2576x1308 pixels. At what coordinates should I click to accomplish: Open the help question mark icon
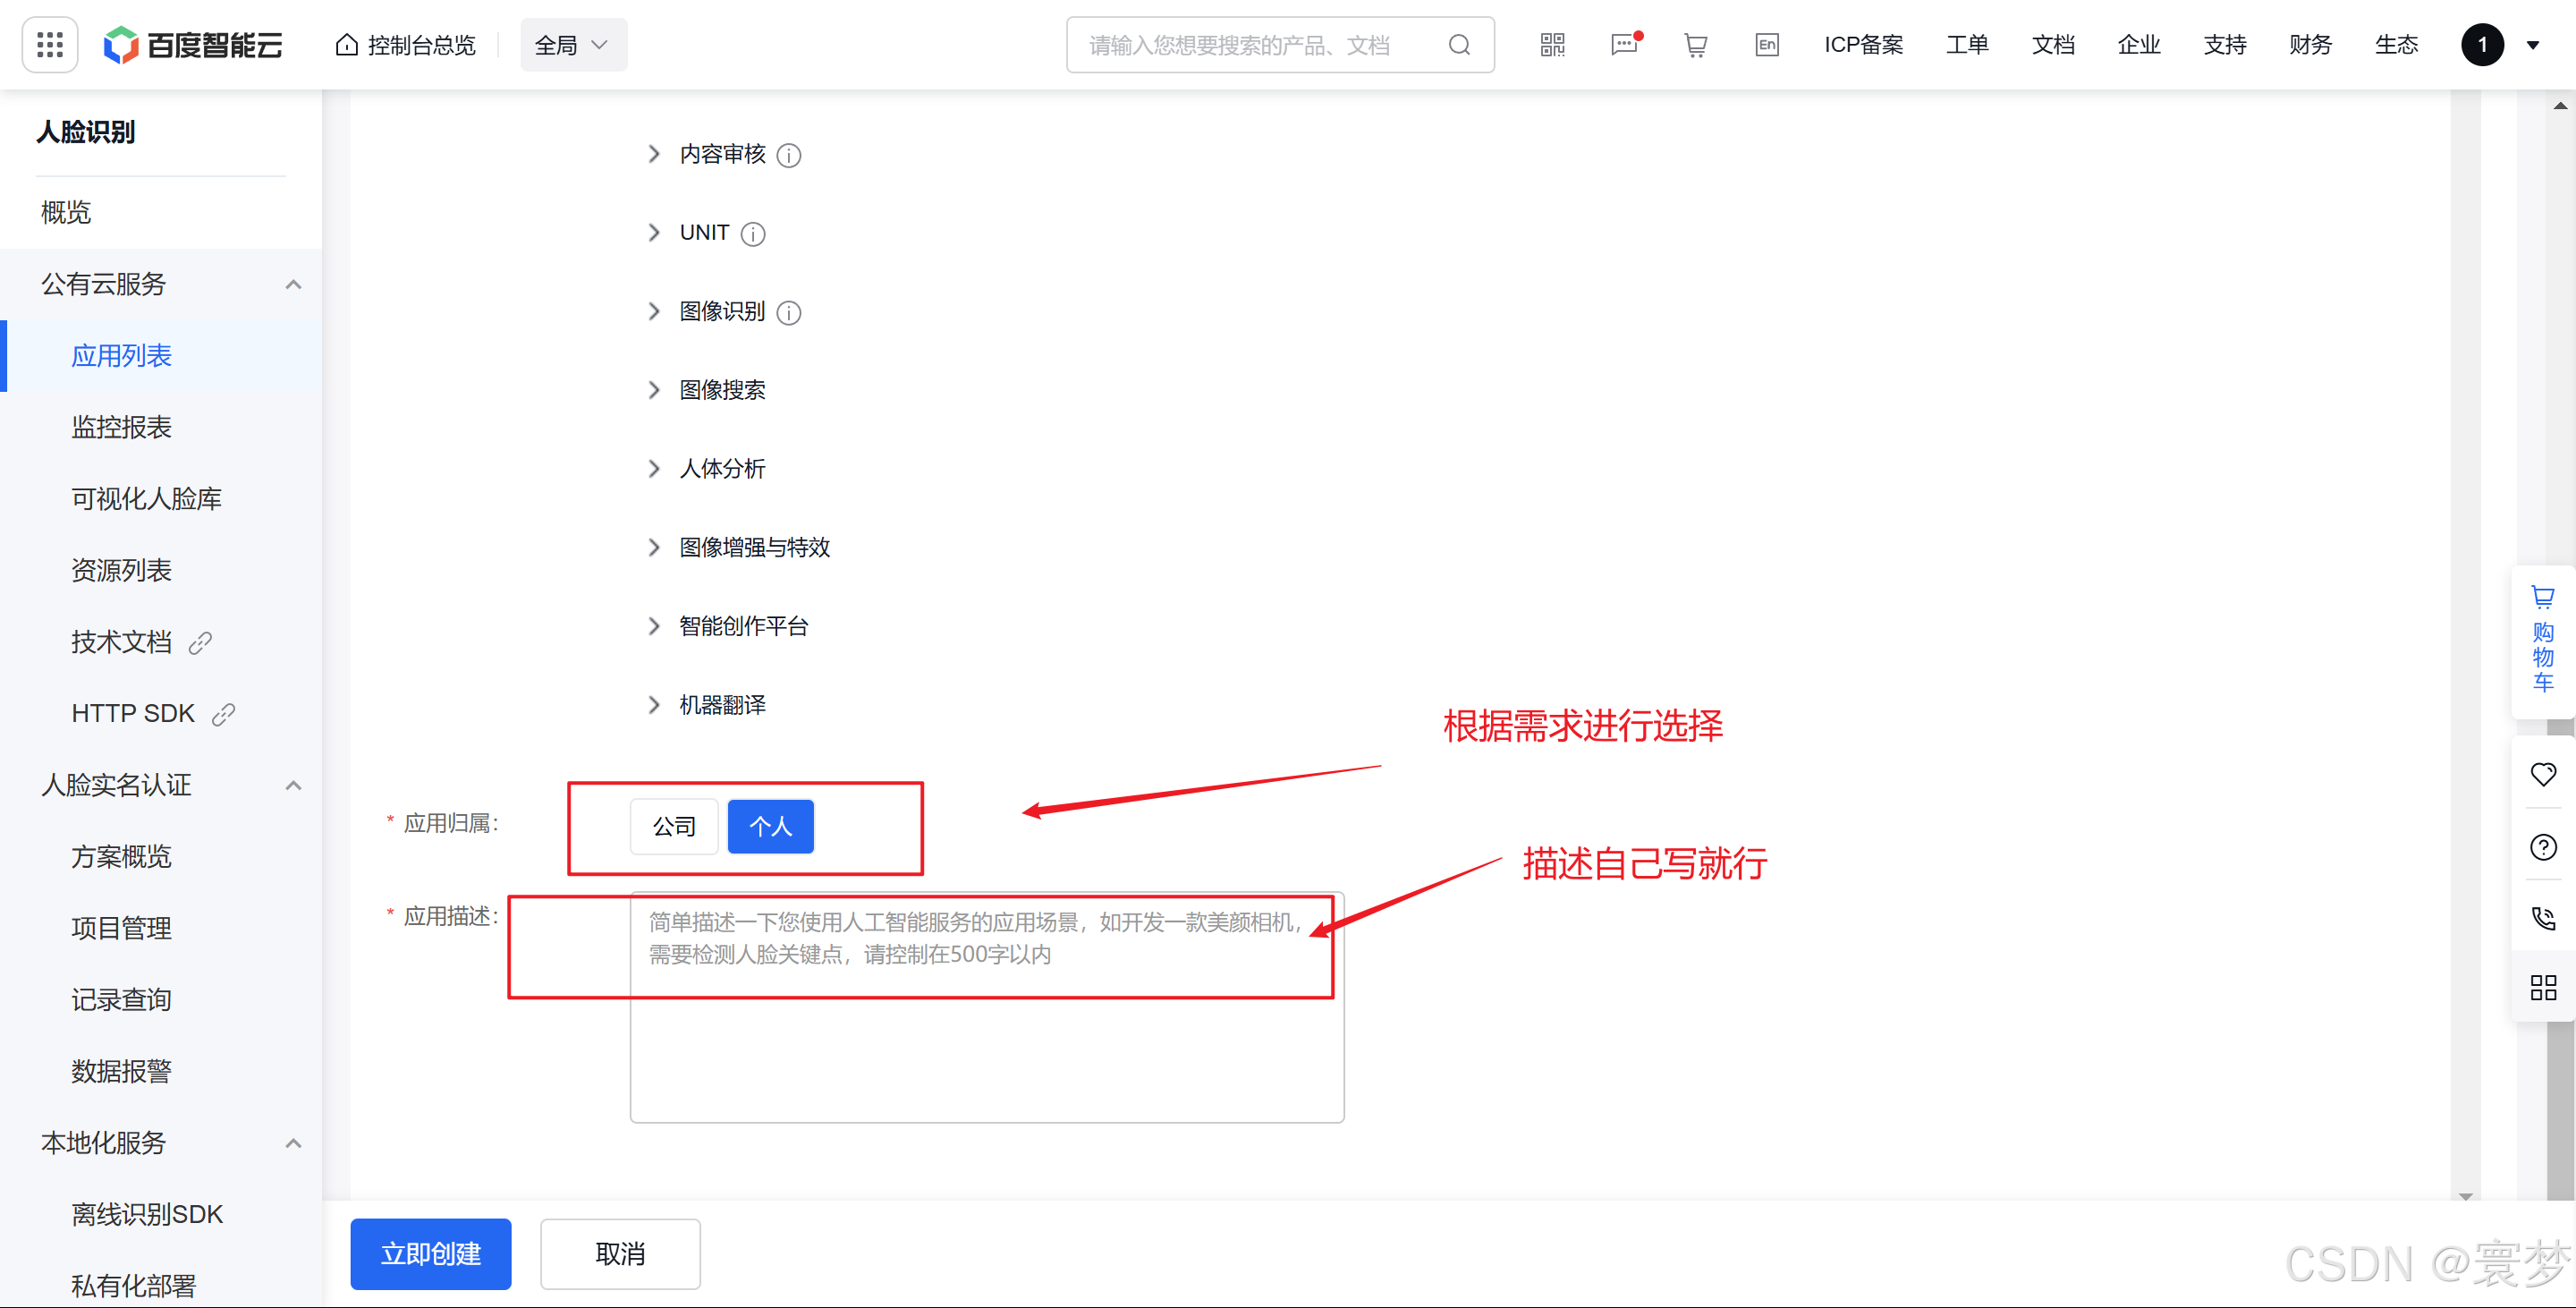[x=2542, y=847]
